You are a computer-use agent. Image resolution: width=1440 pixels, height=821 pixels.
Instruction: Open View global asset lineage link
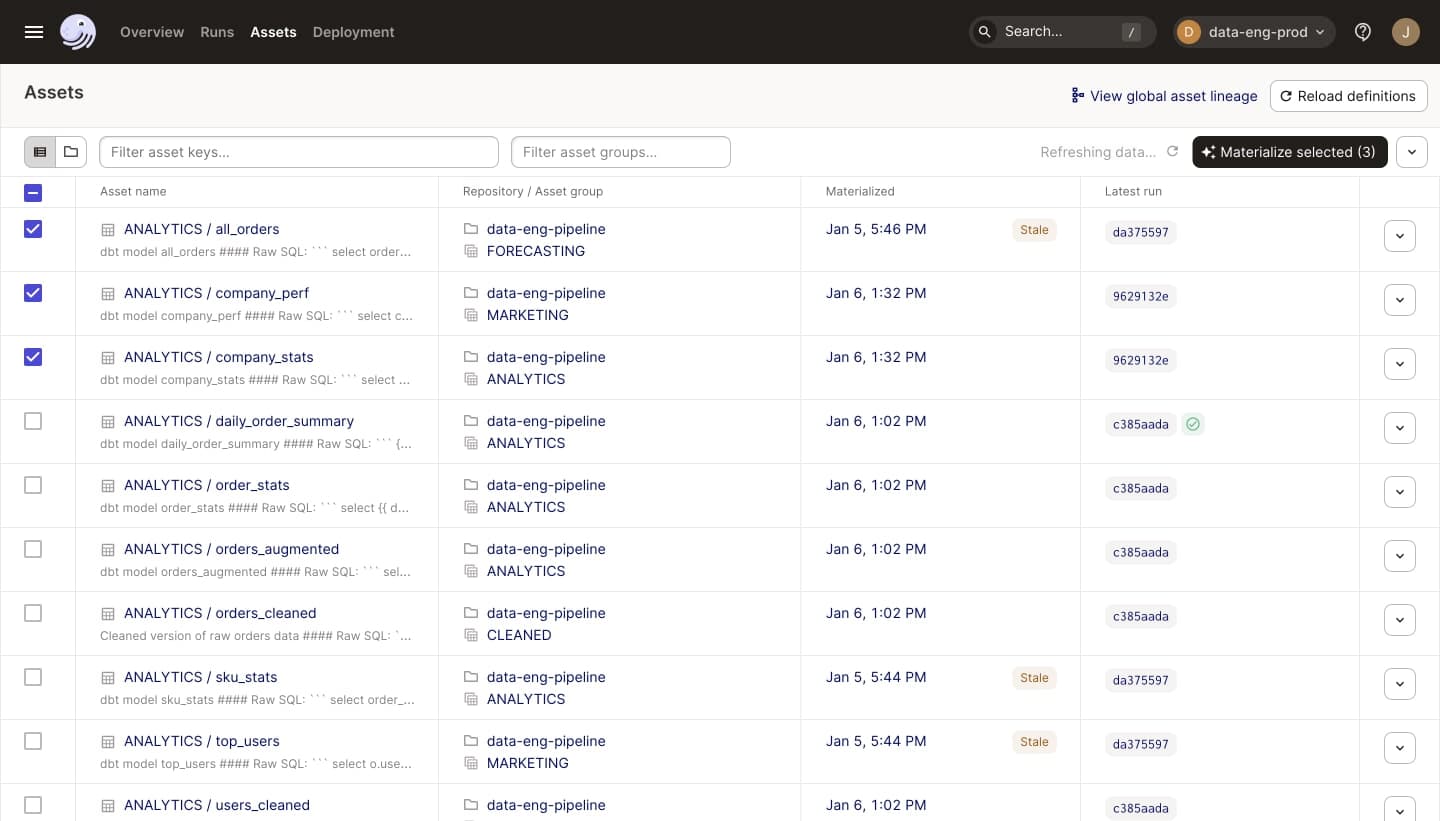tap(1164, 96)
